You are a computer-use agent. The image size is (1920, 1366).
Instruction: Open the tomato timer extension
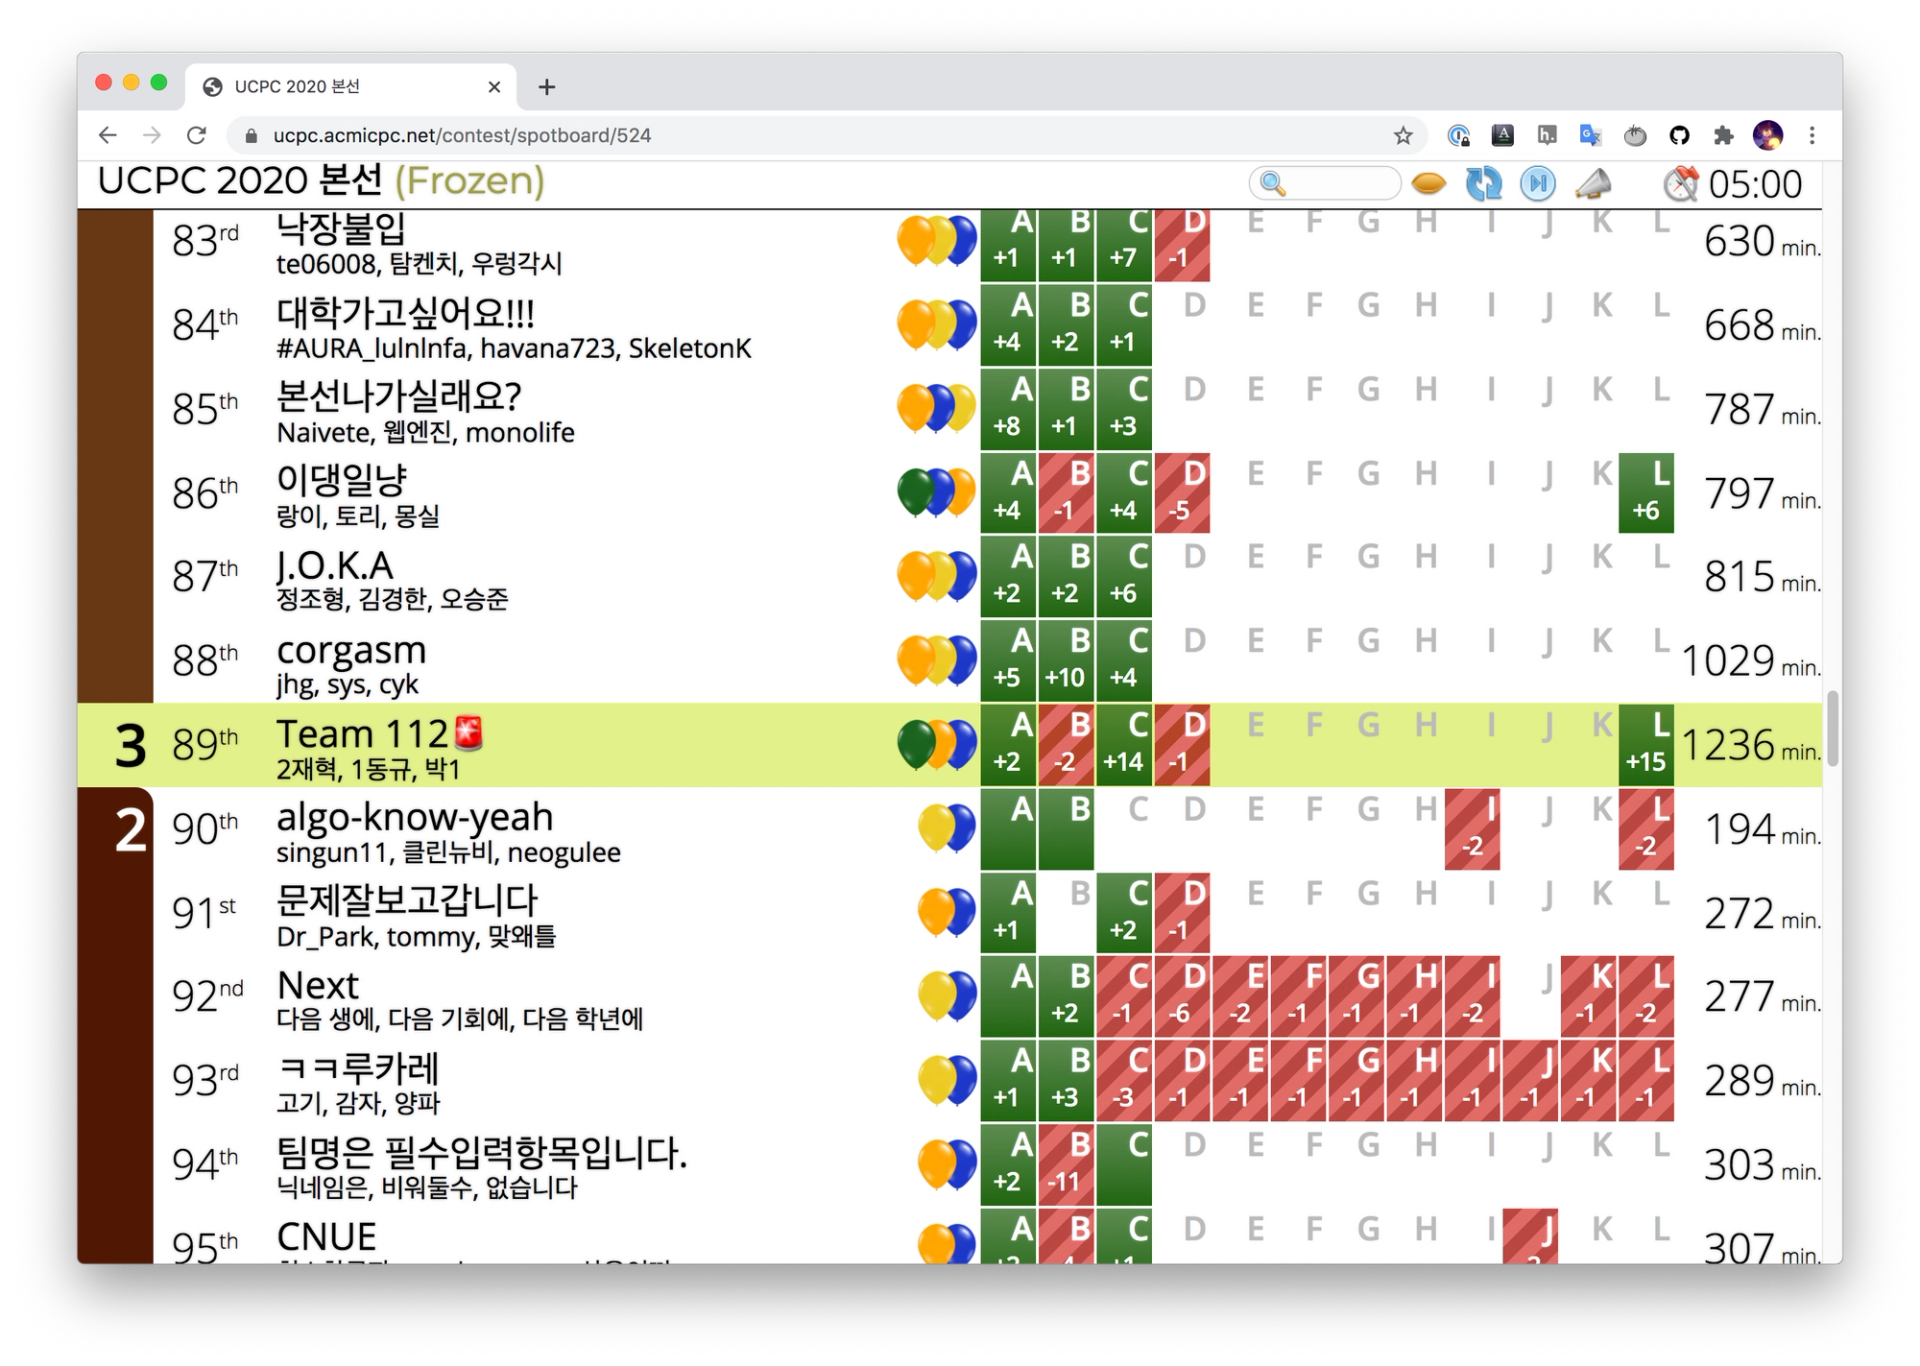click(x=1635, y=136)
